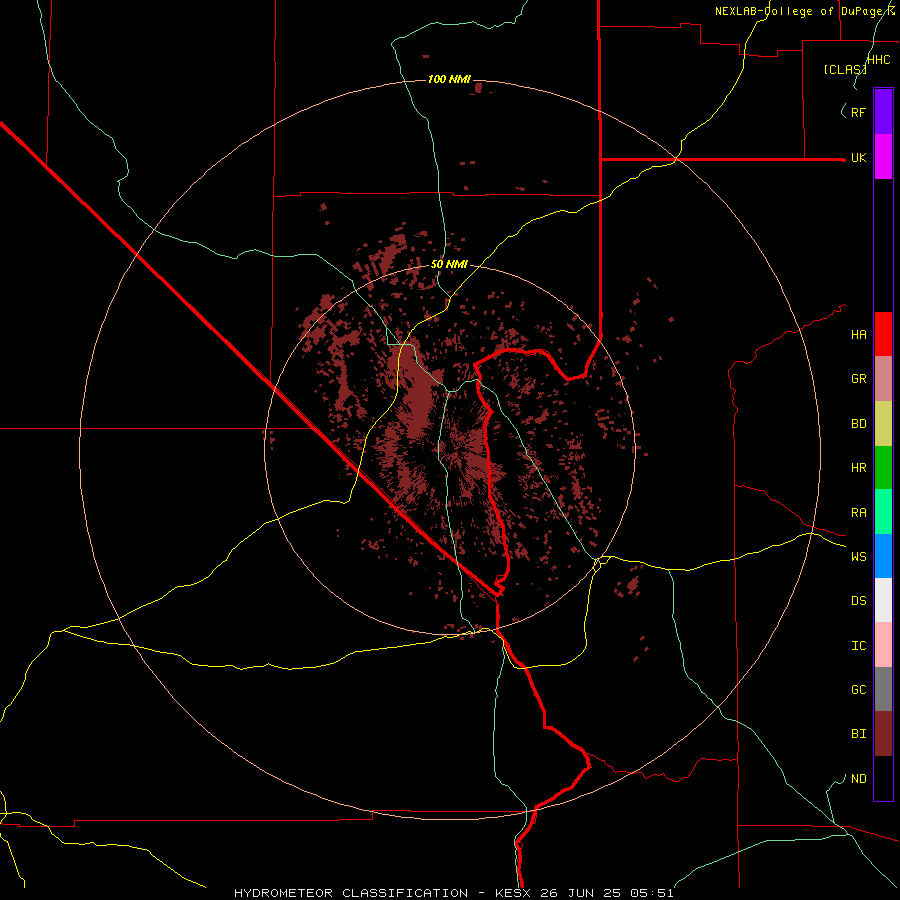This screenshot has width=900, height=900.
Task: Click the light pink IC swatch
Action: [x=883, y=645]
